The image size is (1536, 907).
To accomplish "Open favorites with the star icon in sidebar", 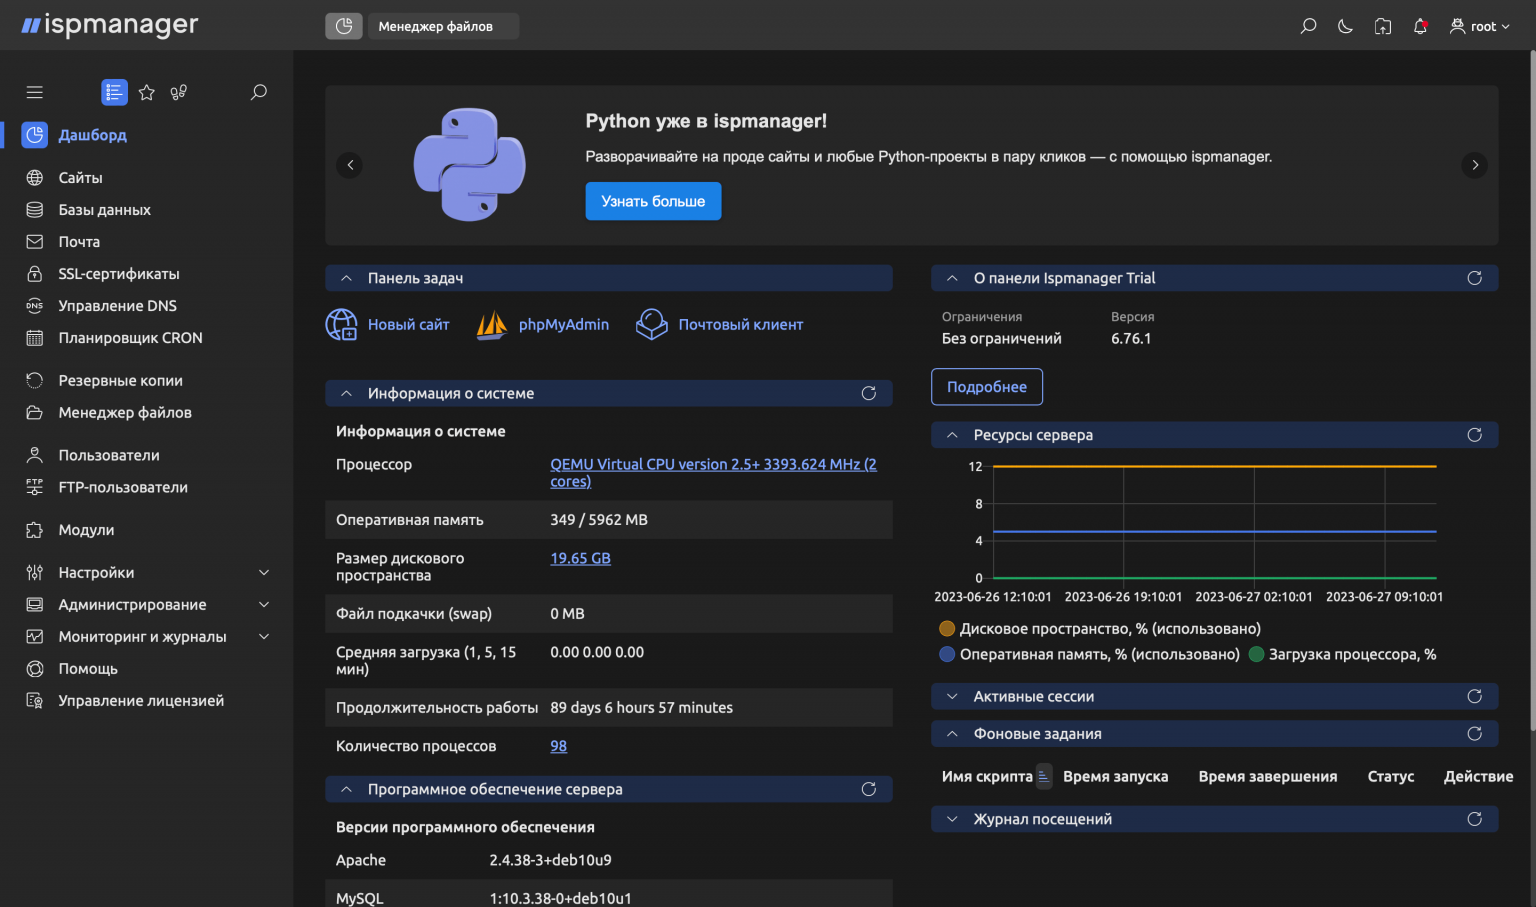I will pyautogui.click(x=146, y=92).
